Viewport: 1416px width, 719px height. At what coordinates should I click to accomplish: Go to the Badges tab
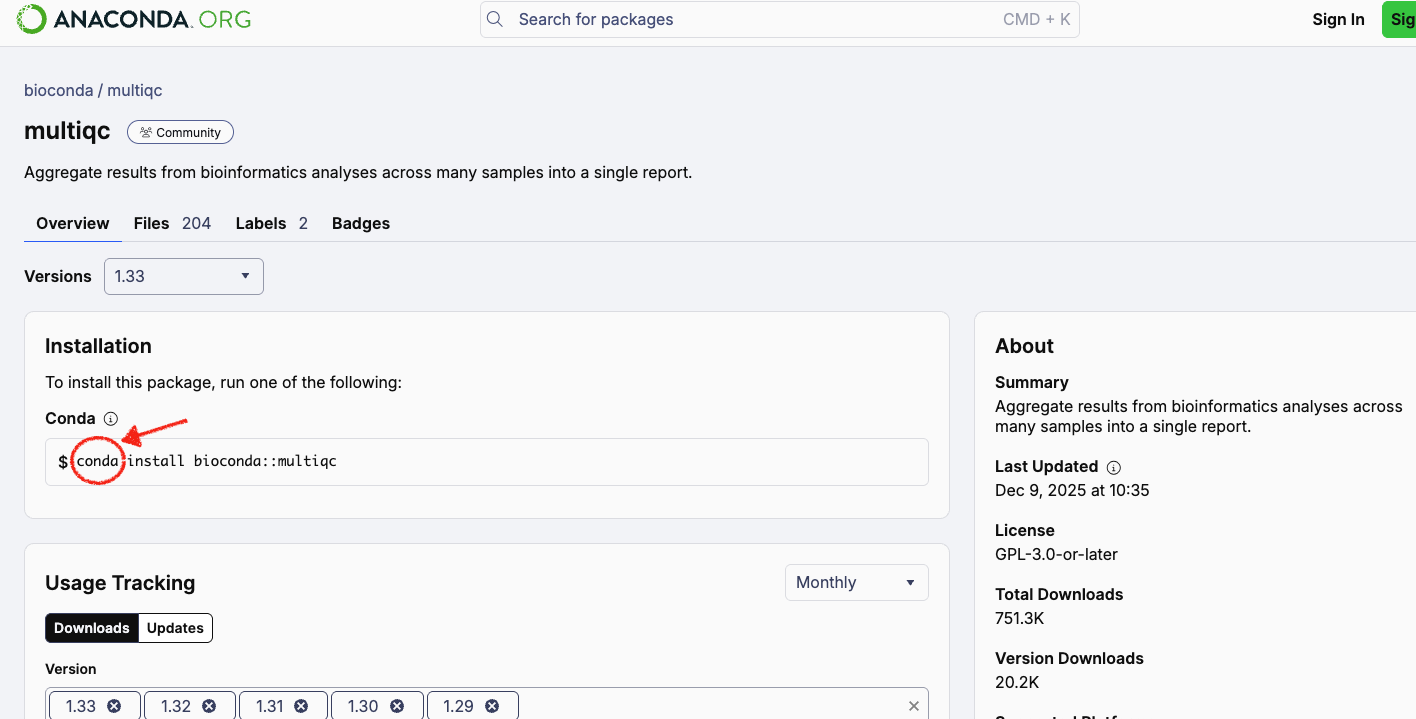coord(361,223)
